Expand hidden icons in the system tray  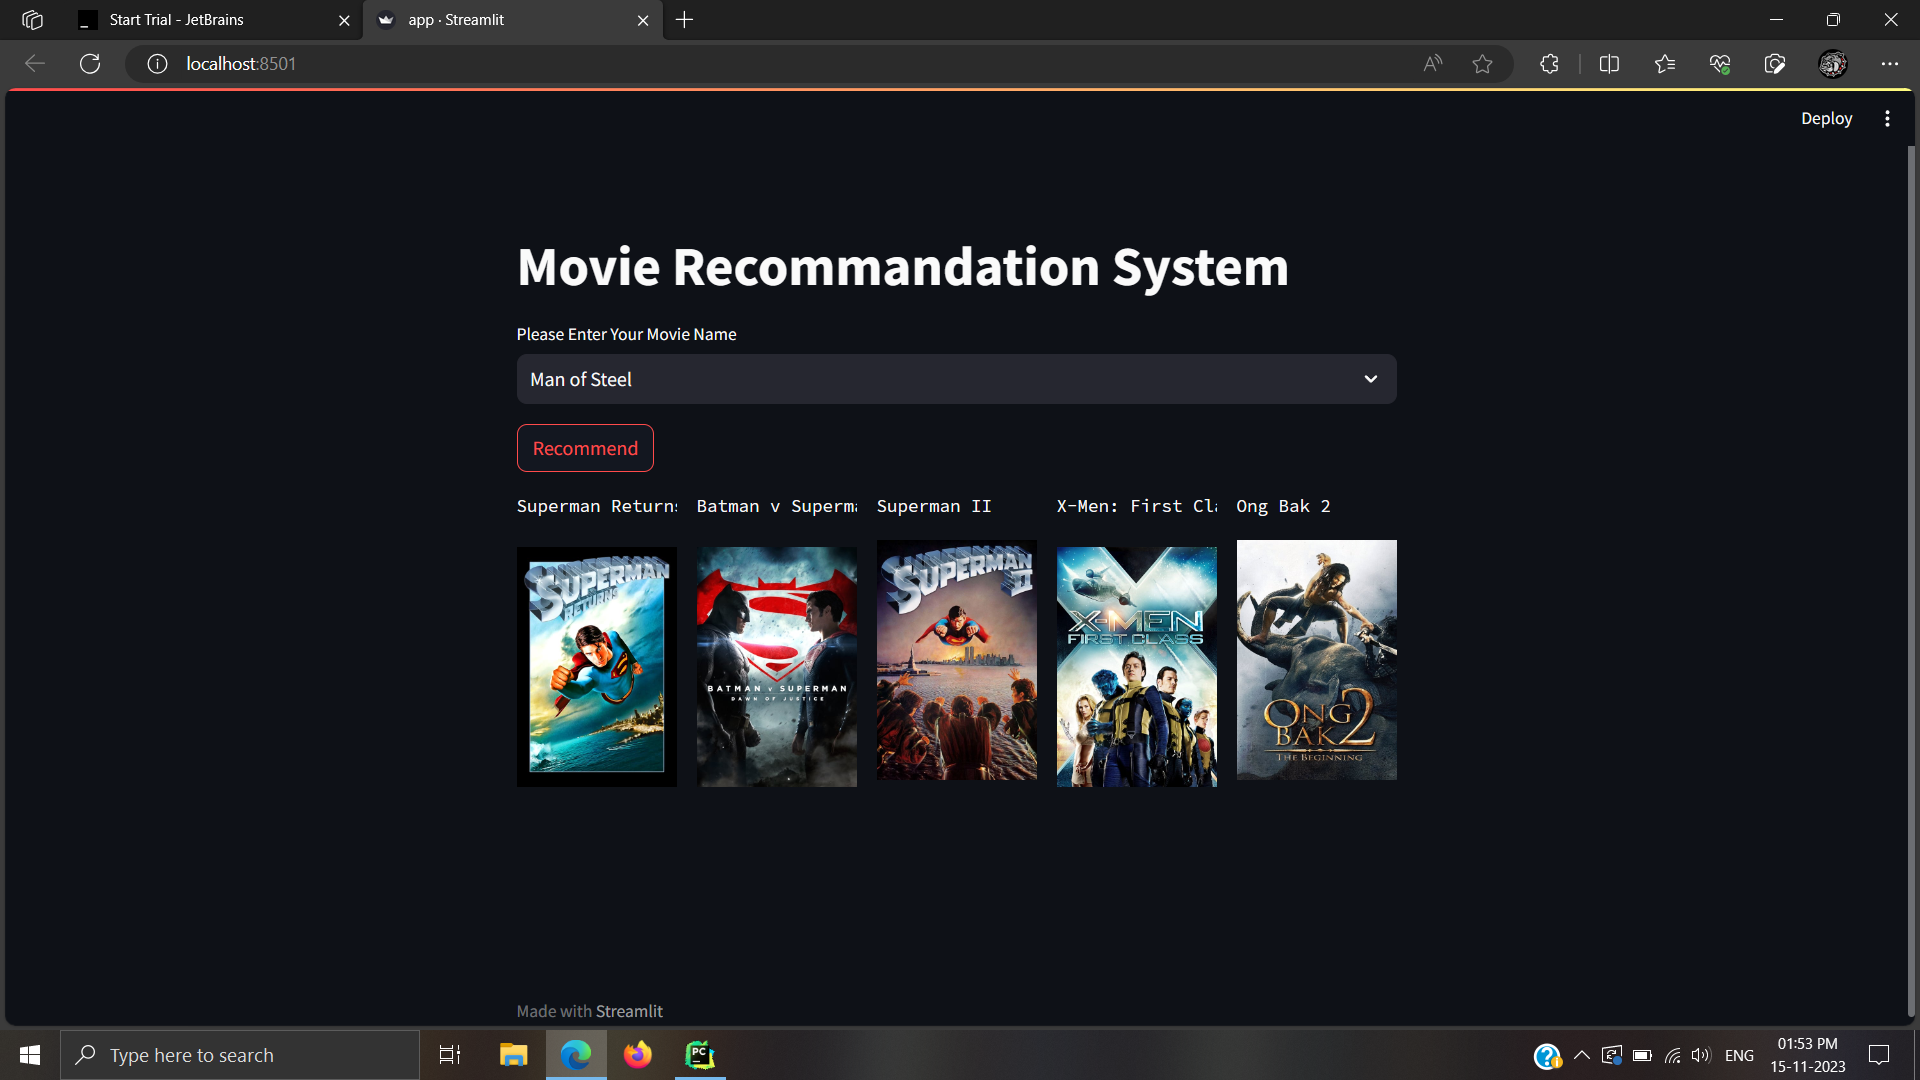click(x=1582, y=1054)
